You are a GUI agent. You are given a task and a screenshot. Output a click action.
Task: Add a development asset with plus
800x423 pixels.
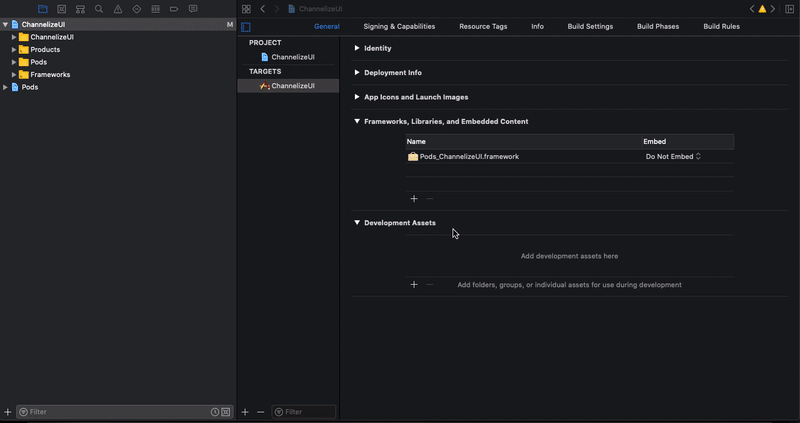414,285
